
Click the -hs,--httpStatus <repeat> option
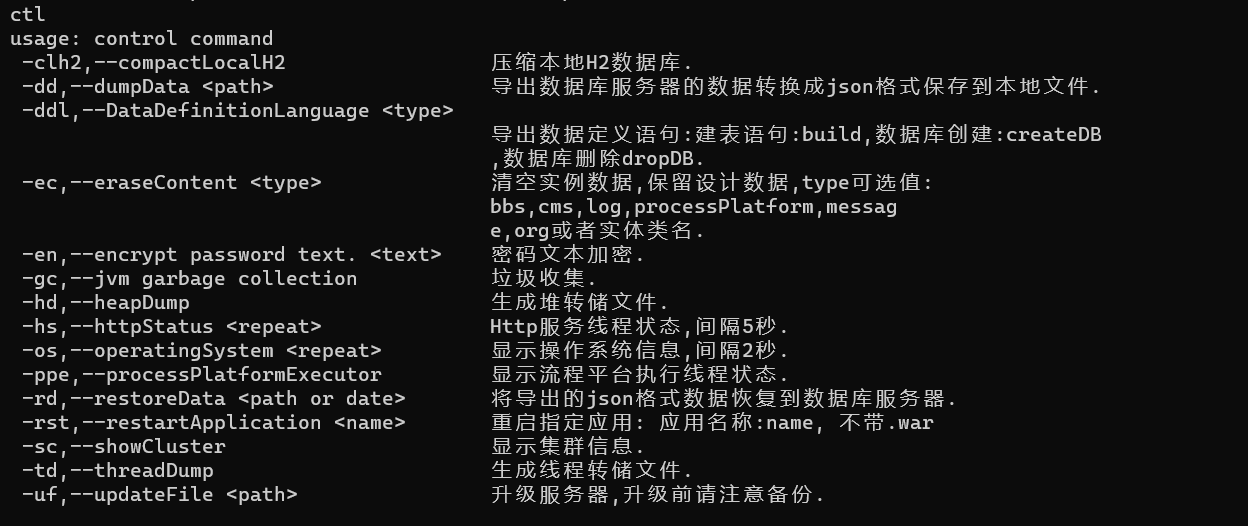click(172, 327)
